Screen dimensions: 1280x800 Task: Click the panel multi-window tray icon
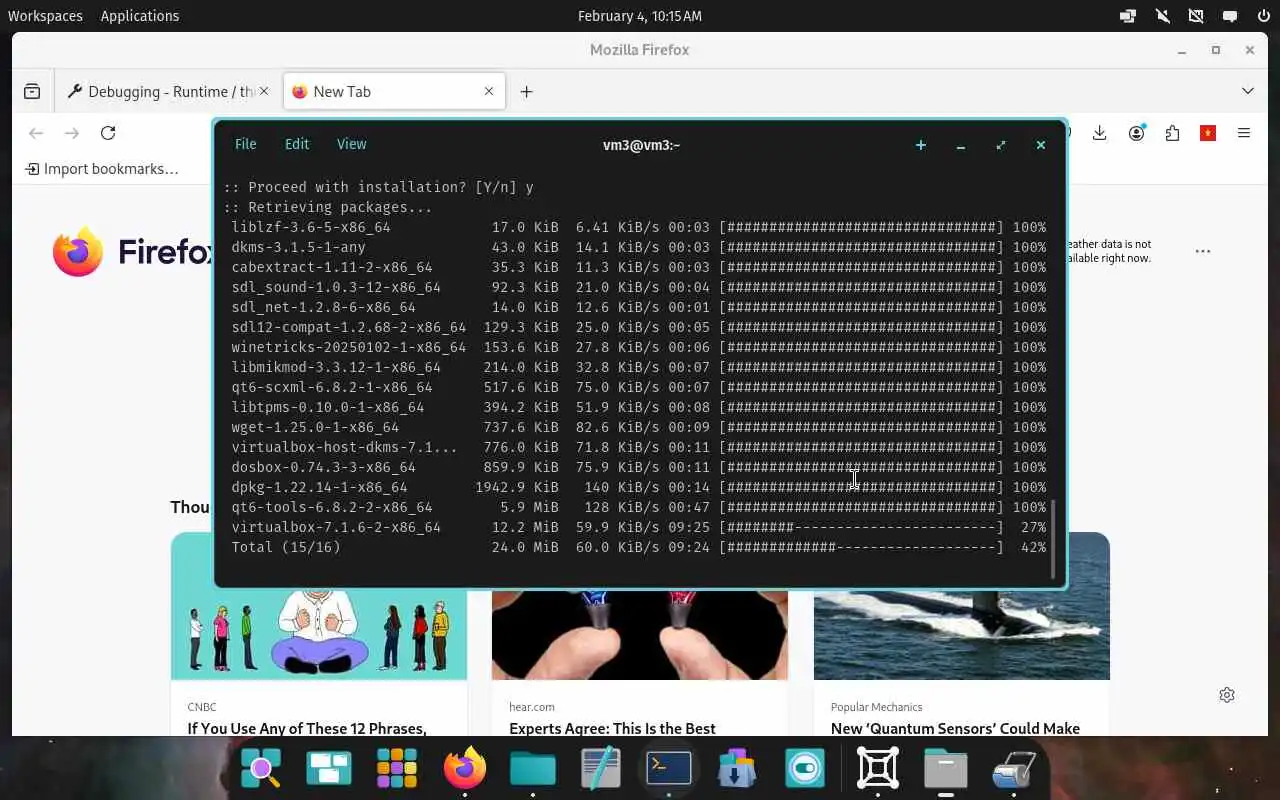tap(1128, 16)
